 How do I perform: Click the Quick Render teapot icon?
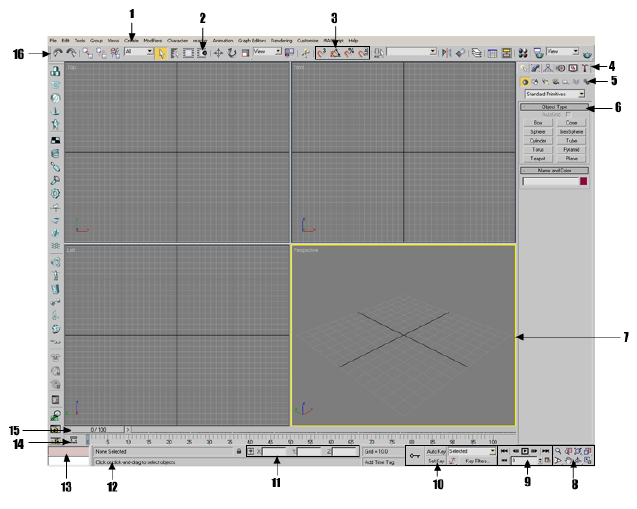pyautogui.click(x=587, y=54)
